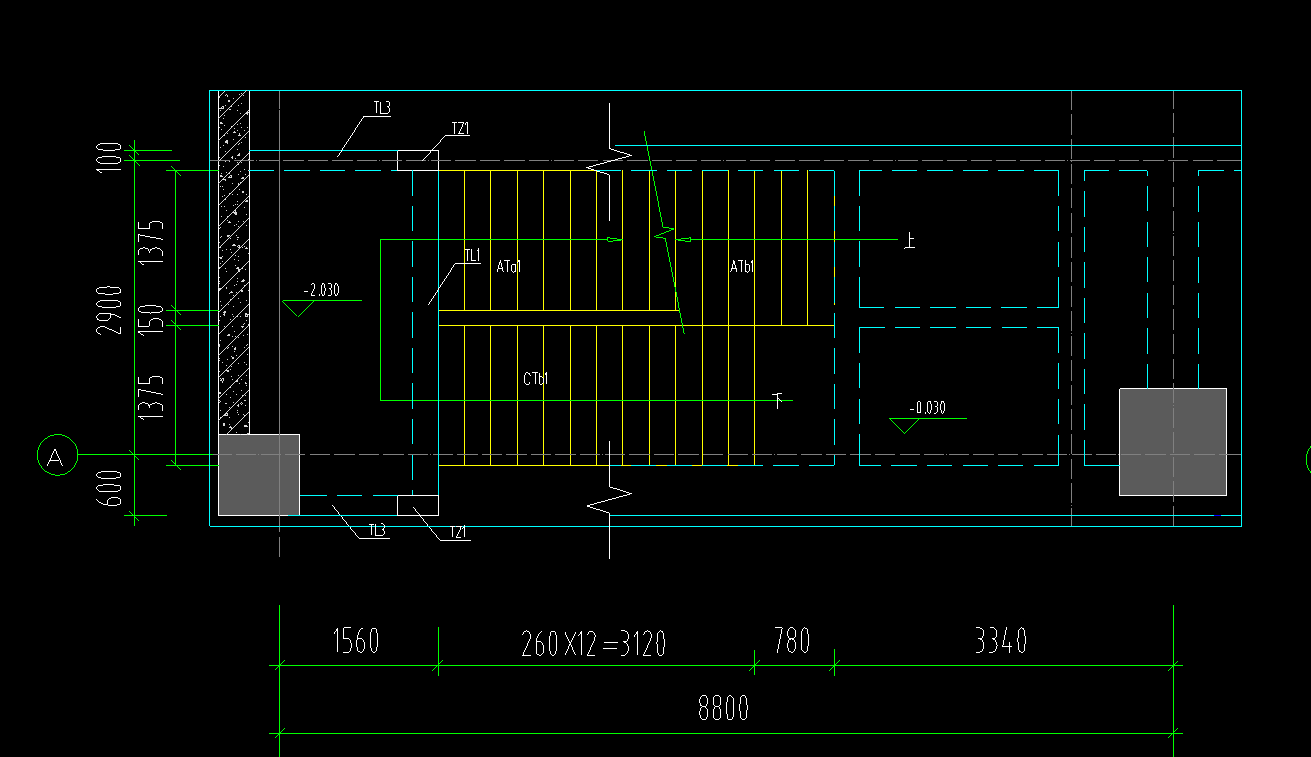Select the hatched wall section
Viewport: 1311px width, 757px height.
(x=234, y=262)
